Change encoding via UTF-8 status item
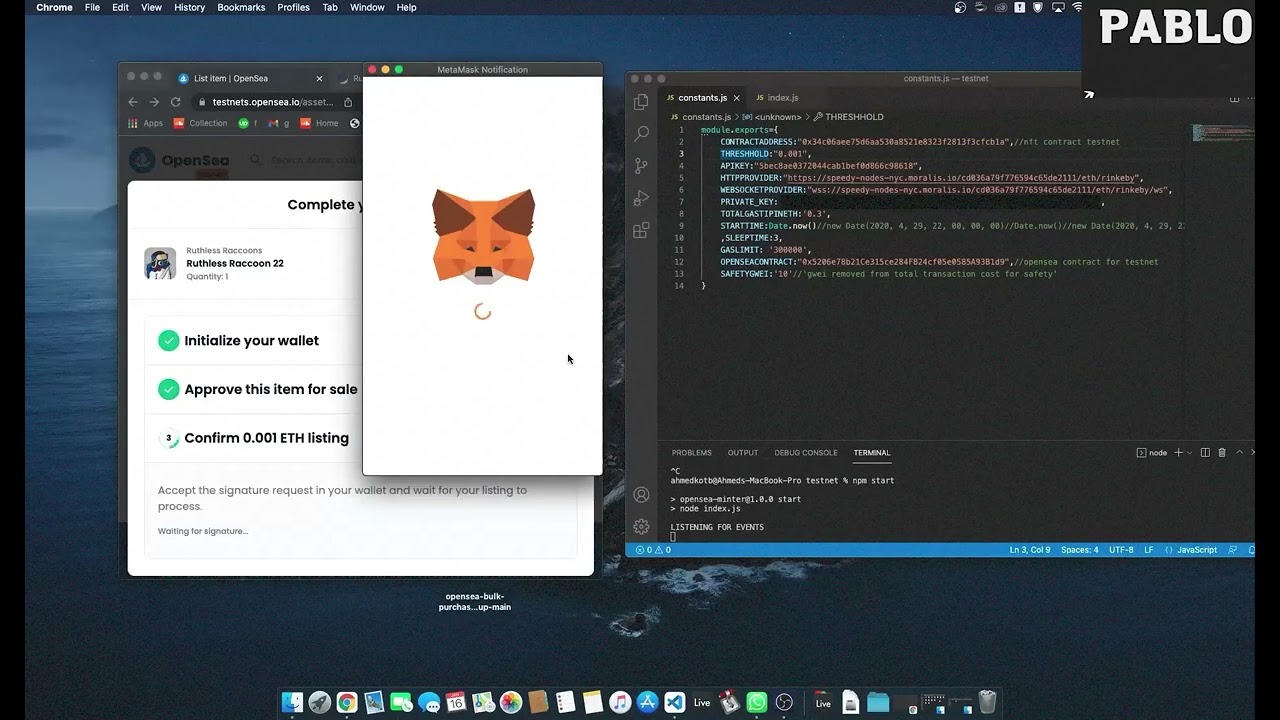Image resolution: width=1280 pixels, height=720 pixels. pos(1121,550)
